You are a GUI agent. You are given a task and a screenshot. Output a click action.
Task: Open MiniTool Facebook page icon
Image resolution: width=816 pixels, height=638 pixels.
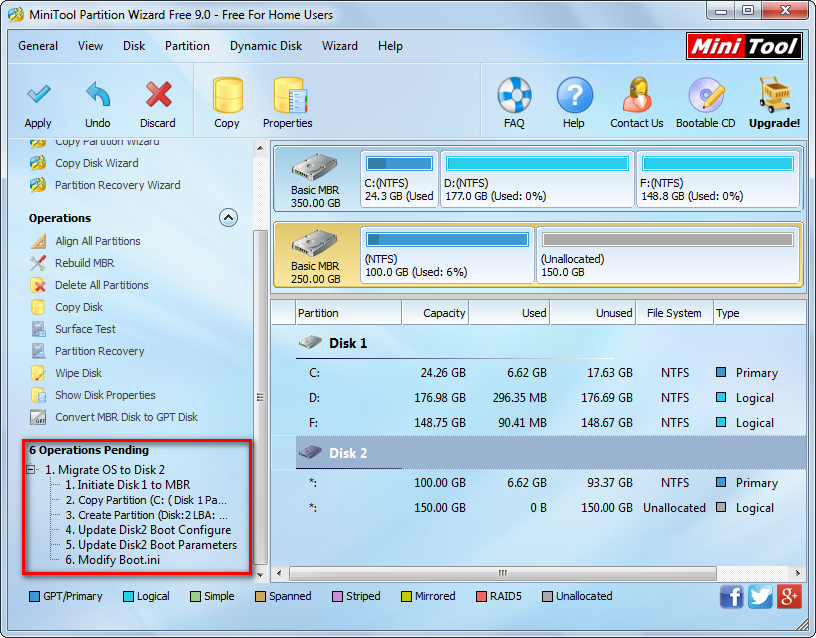point(731,596)
